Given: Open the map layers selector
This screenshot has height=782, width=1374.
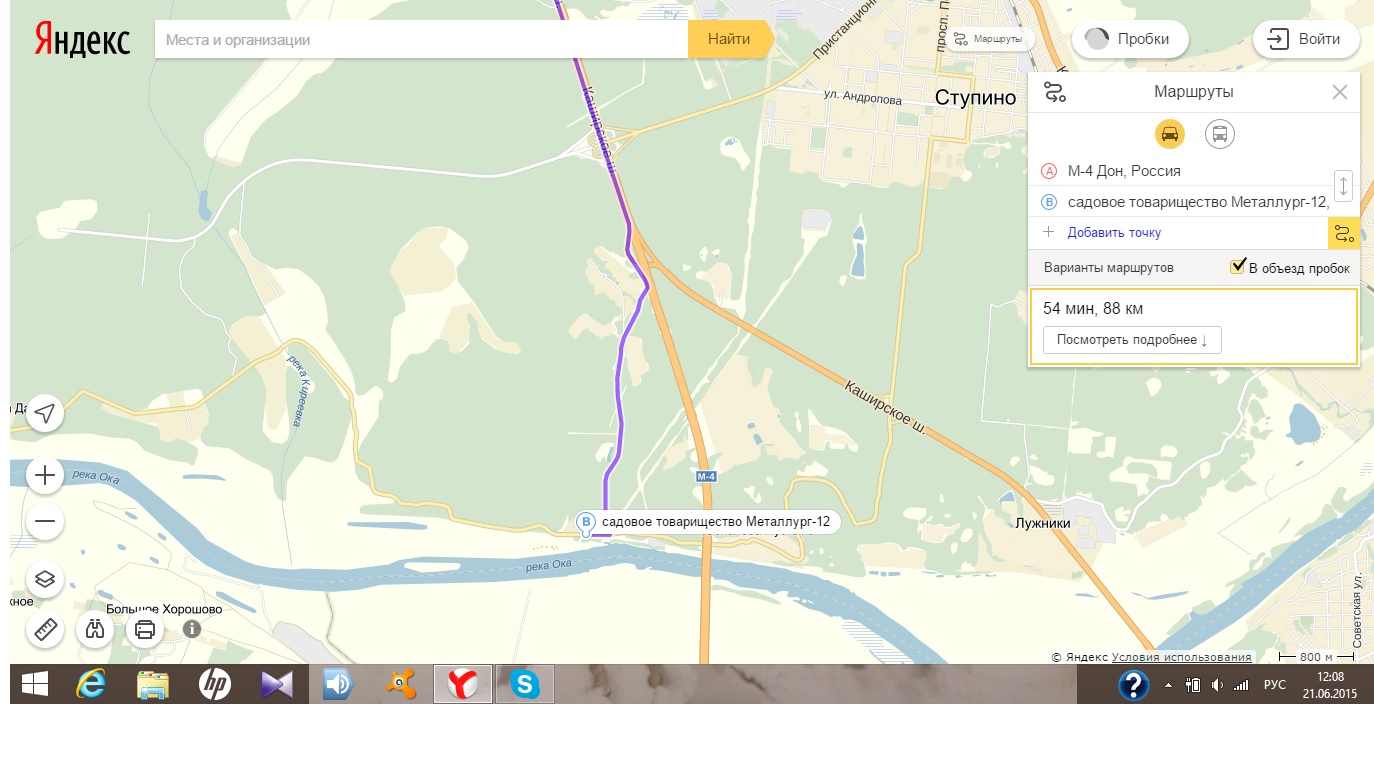Looking at the screenshot, I should (45, 579).
